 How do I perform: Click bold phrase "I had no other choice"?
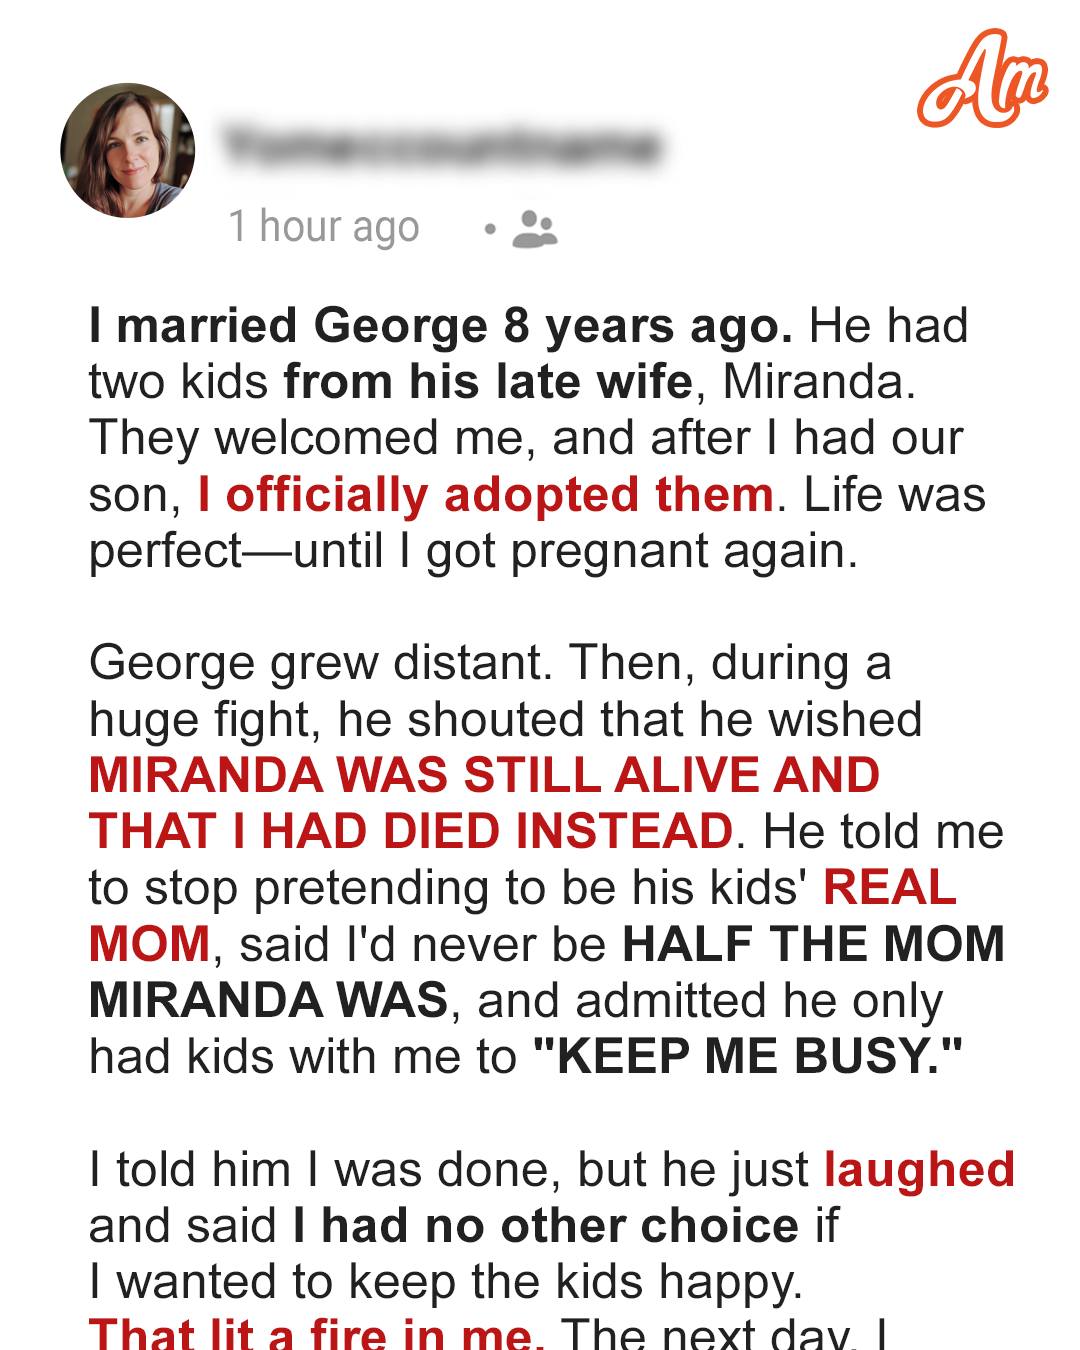click(x=546, y=1226)
